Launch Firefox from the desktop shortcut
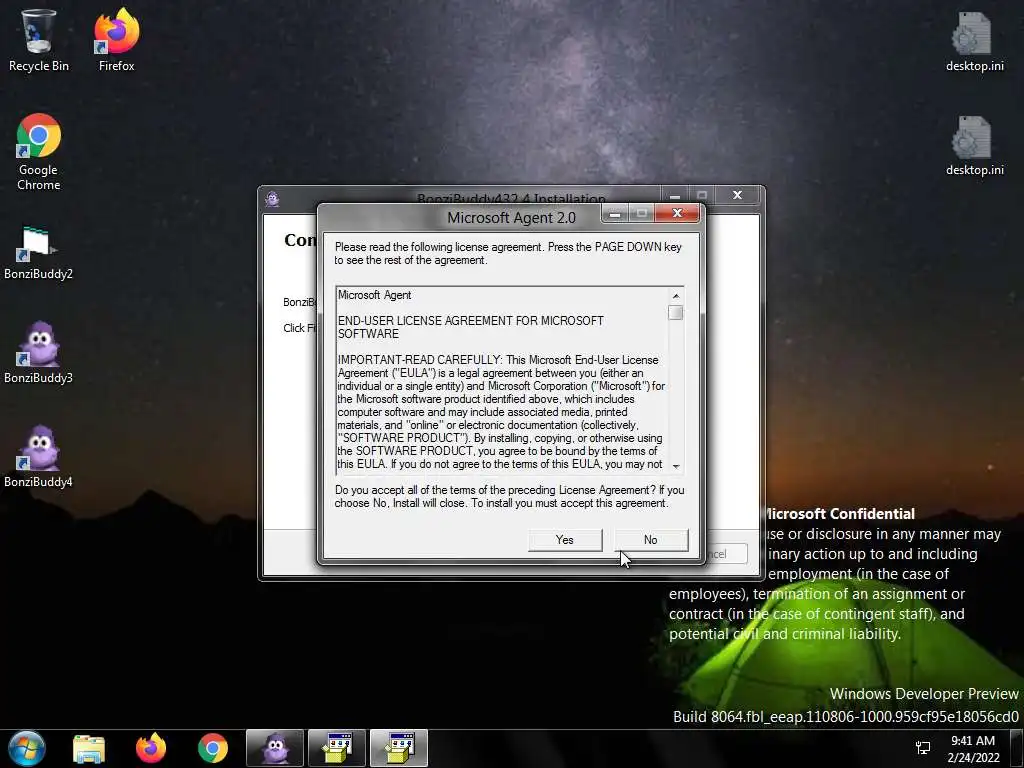Viewport: 1024px width, 768px height. [x=116, y=40]
